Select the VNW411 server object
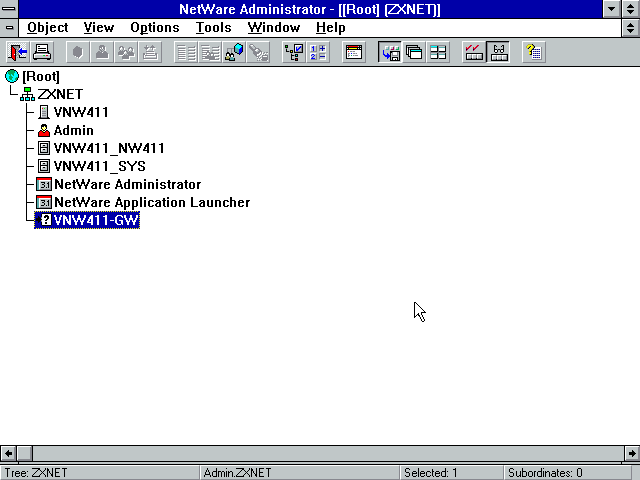 (x=73, y=112)
